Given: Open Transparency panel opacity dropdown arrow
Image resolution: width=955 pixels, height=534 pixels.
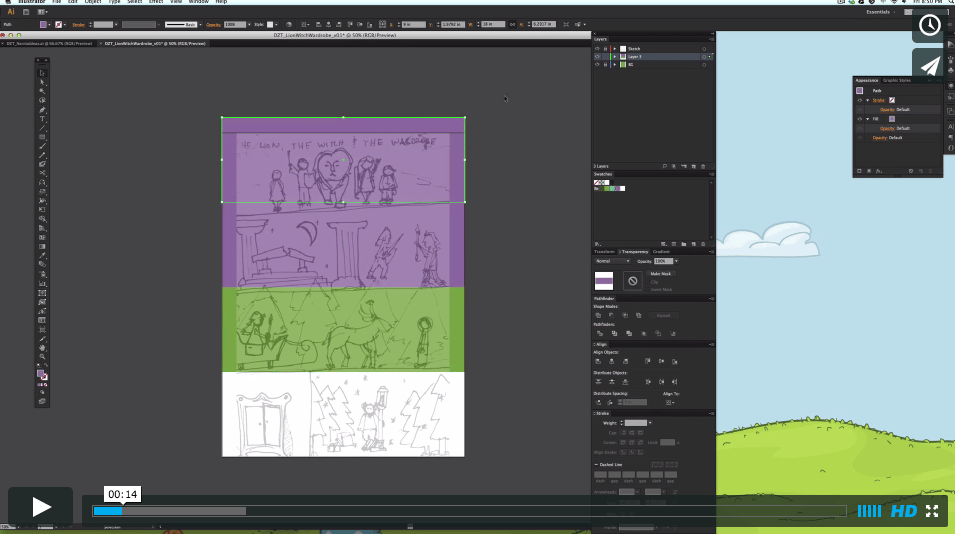Looking at the screenshot, I should point(676,261).
